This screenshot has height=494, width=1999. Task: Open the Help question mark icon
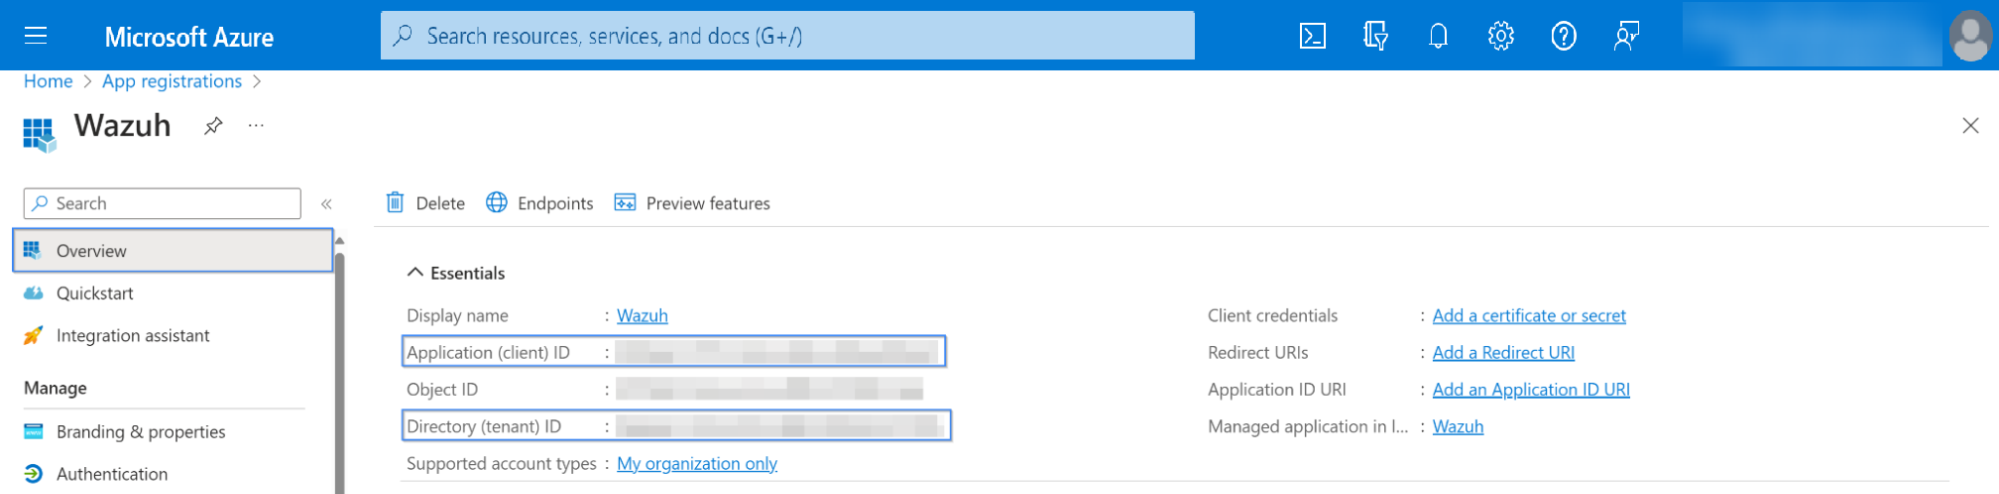pos(1563,36)
